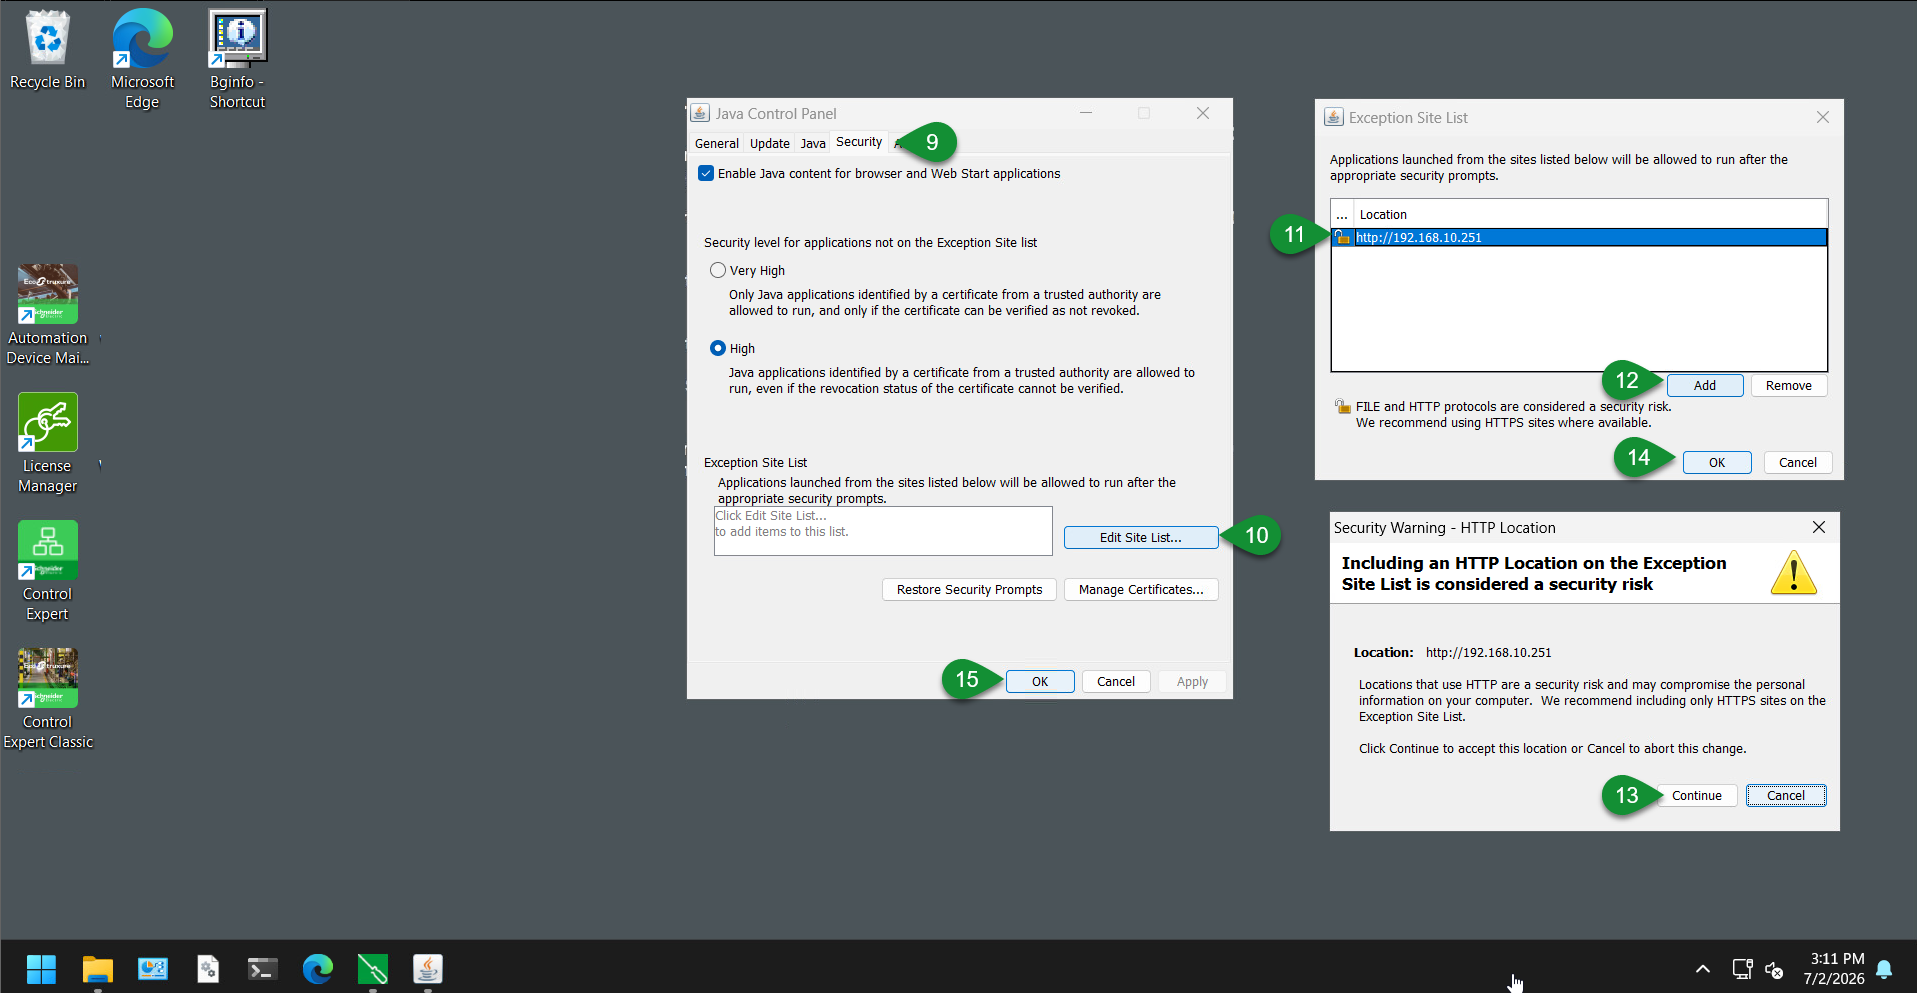Show hidden icons in system tray
Image resolution: width=1917 pixels, height=993 pixels.
(1702, 968)
